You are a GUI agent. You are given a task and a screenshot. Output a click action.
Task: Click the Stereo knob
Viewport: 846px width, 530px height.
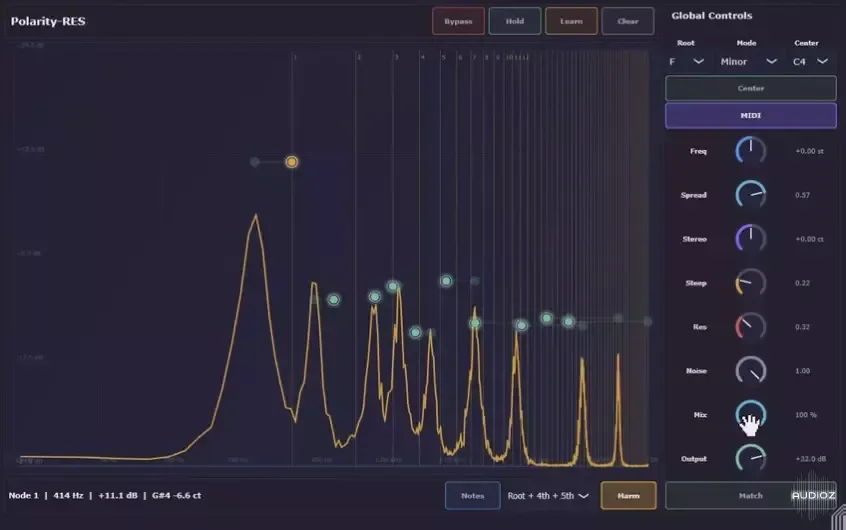[751, 239]
